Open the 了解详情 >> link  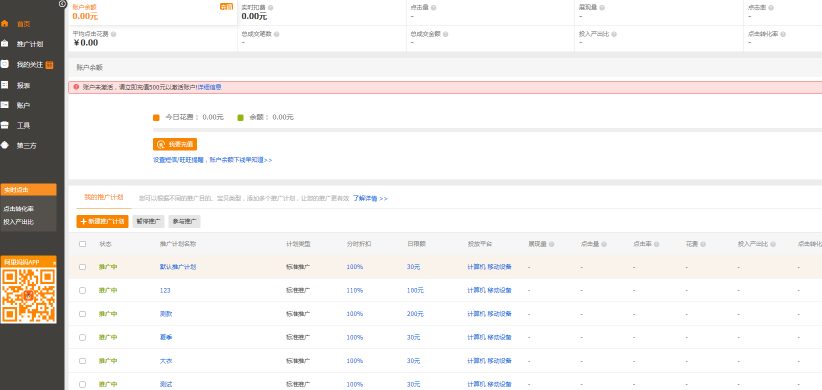370,199
